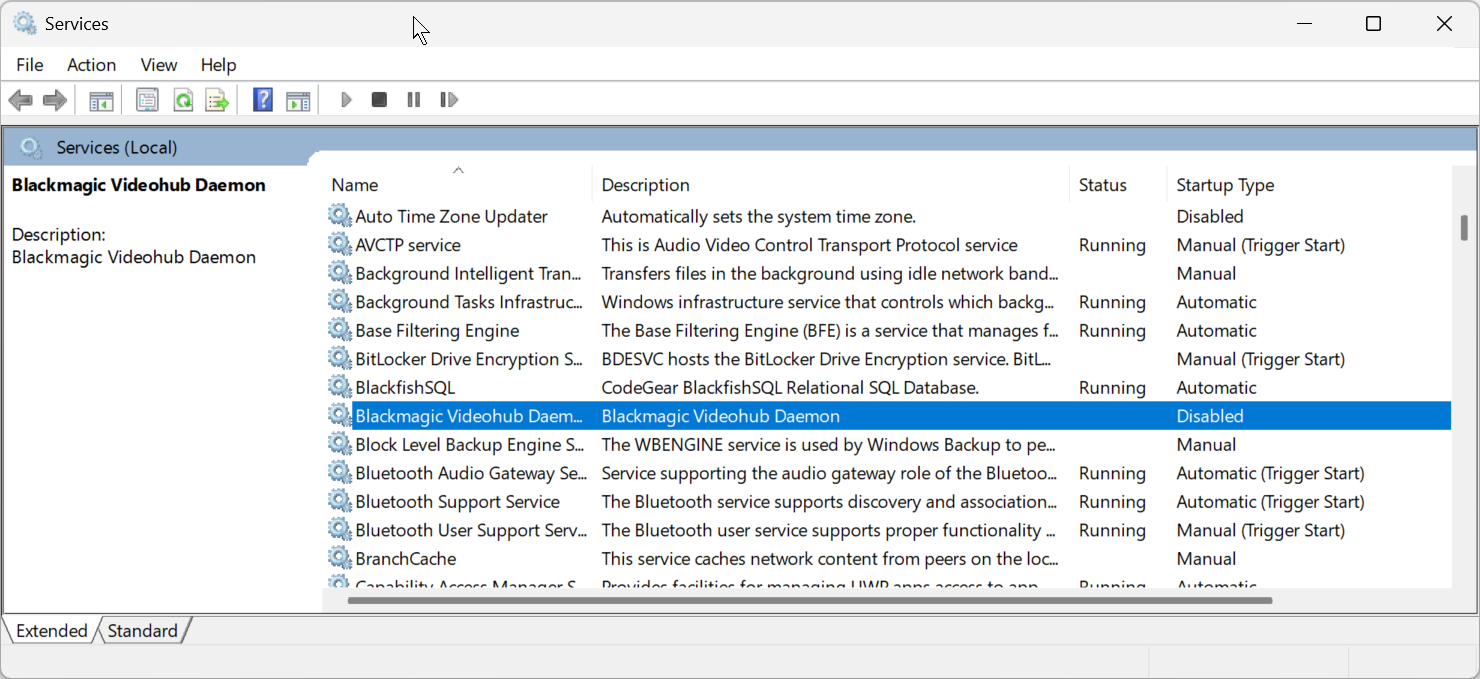Click the gear icon beside BlackfishSQL
The image size is (1480, 679).
click(340, 388)
